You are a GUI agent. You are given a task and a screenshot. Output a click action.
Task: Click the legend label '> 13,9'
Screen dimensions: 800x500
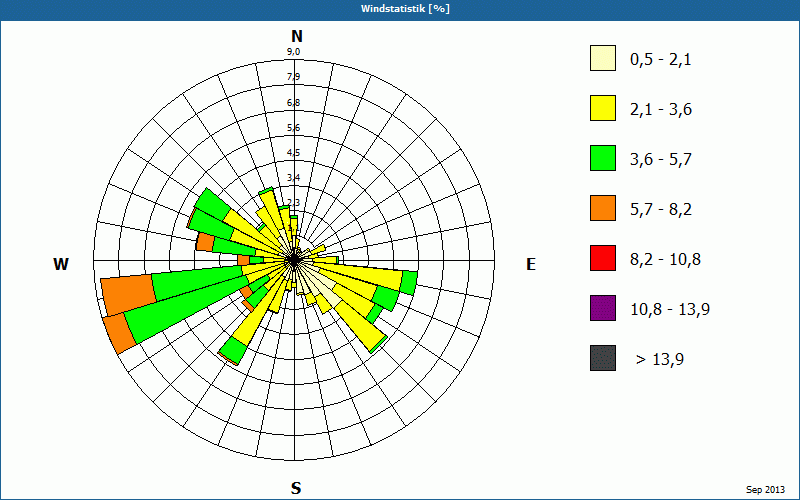click(x=660, y=360)
